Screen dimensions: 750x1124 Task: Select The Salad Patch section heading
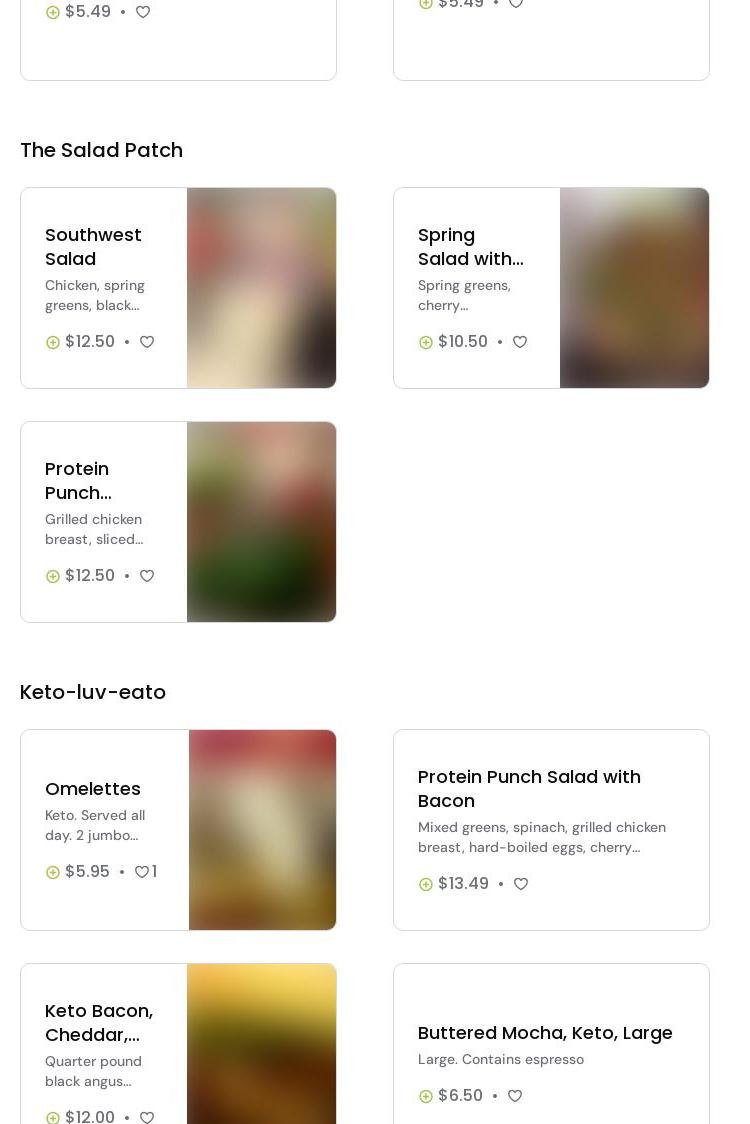(102, 150)
